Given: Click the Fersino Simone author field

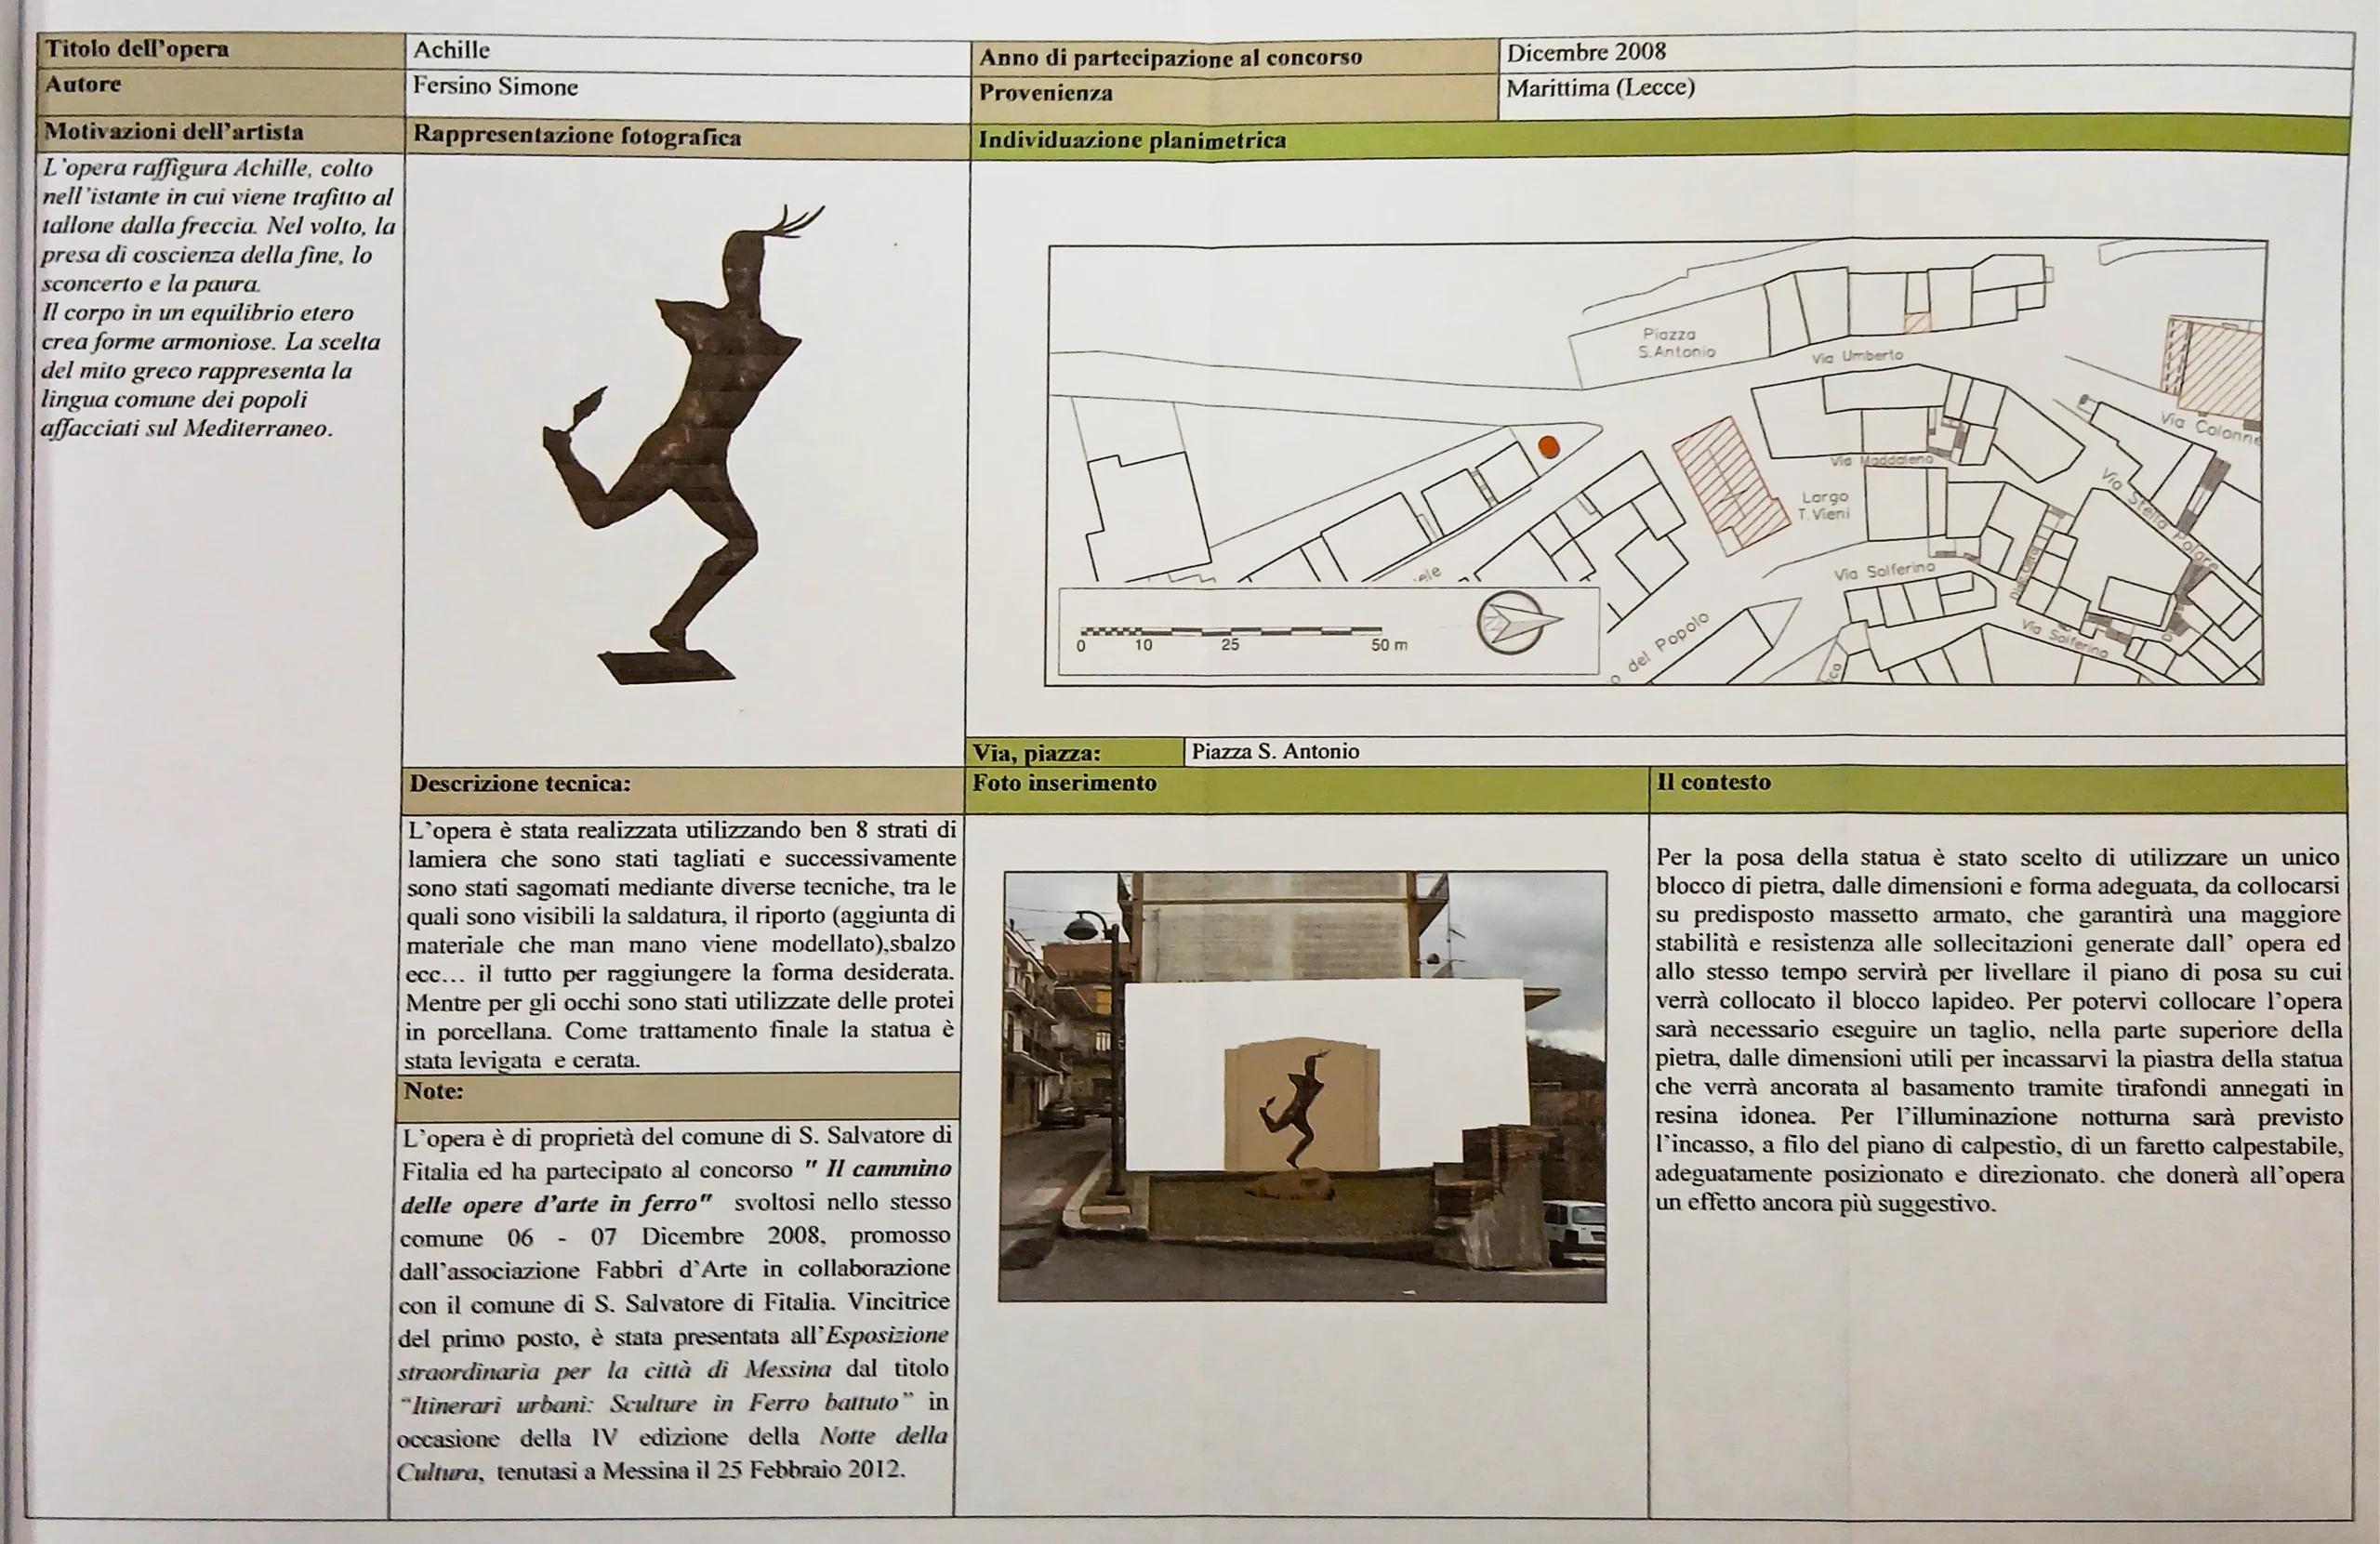Looking at the screenshot, I should pyautogui.click(x=495, y=87).
